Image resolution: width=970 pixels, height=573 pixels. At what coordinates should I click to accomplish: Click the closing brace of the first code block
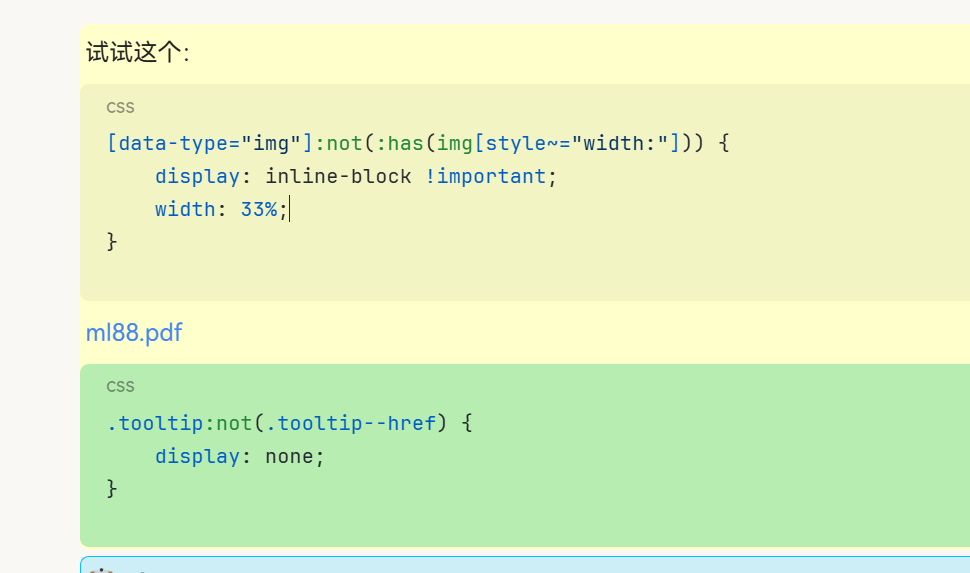(x=112, y=242)
